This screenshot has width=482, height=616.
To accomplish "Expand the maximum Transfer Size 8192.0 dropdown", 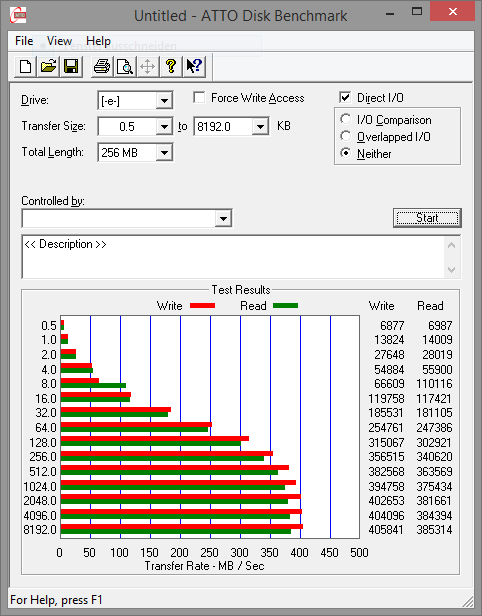I will pos(260,126).
